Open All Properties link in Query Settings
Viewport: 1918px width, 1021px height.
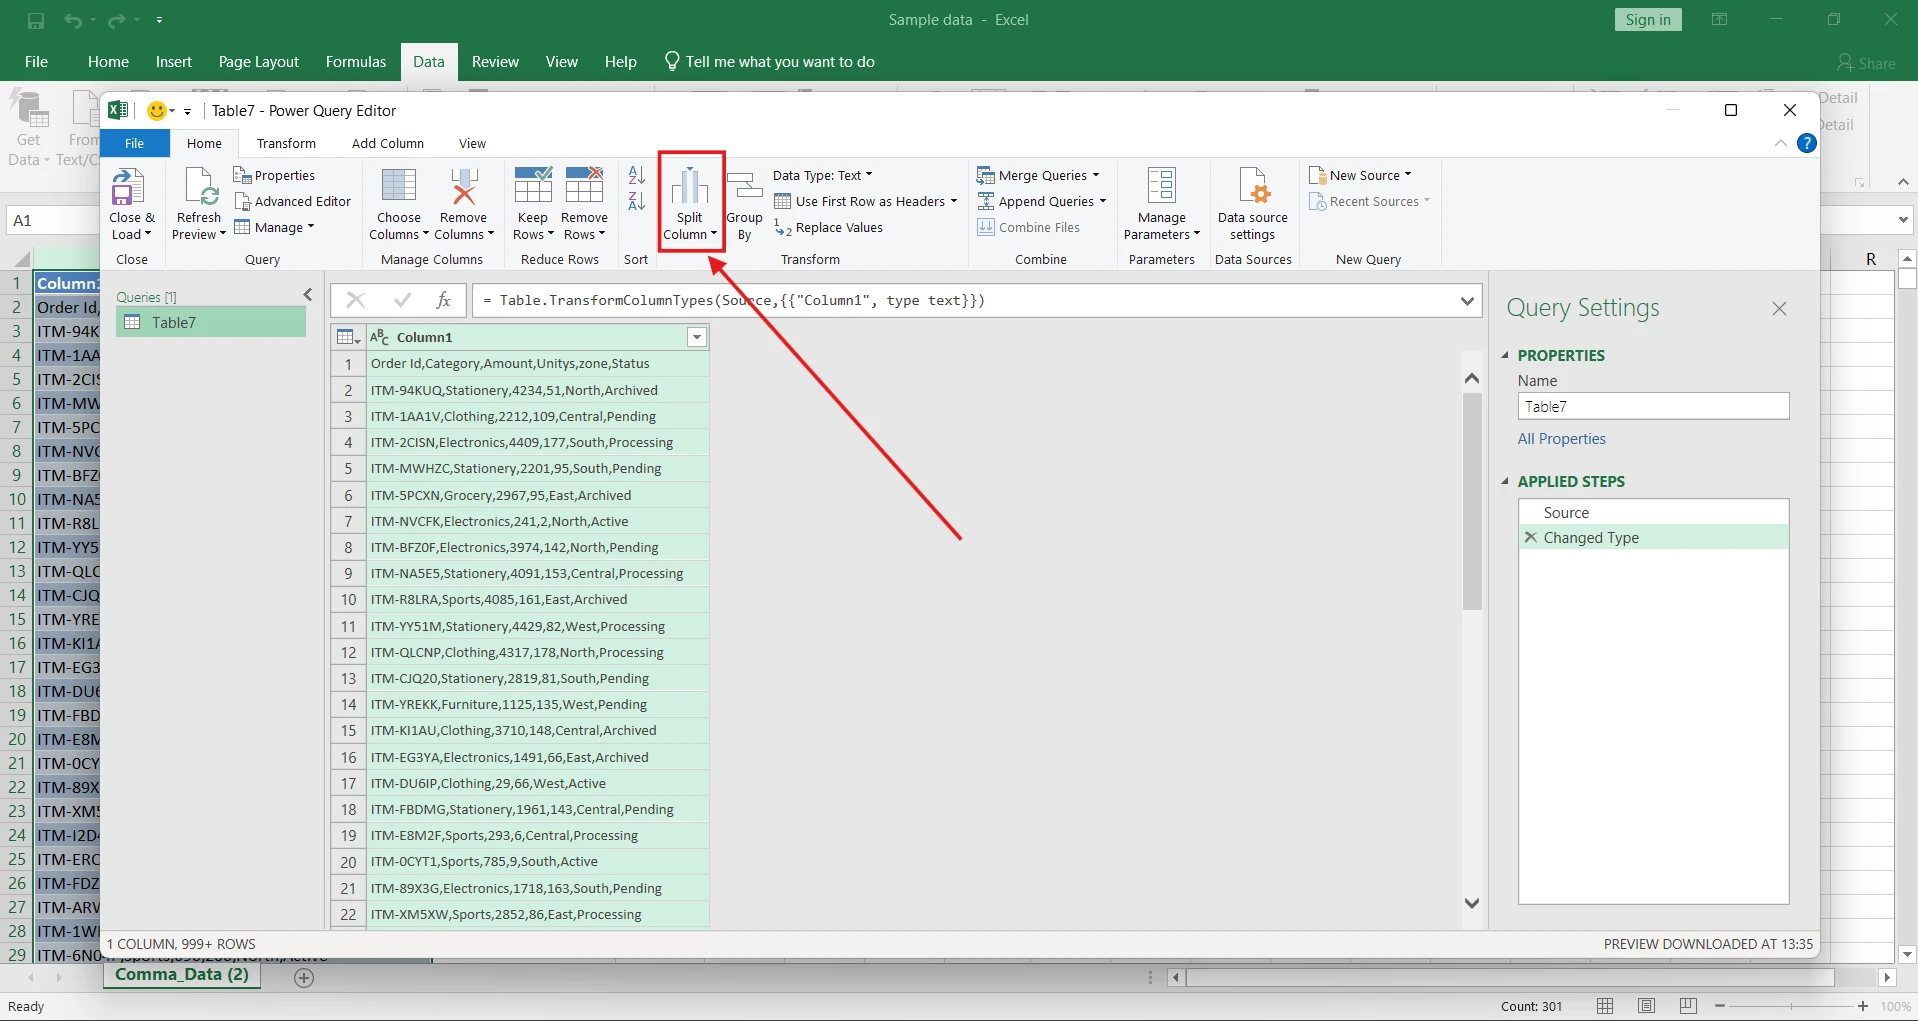point(1562,438)
